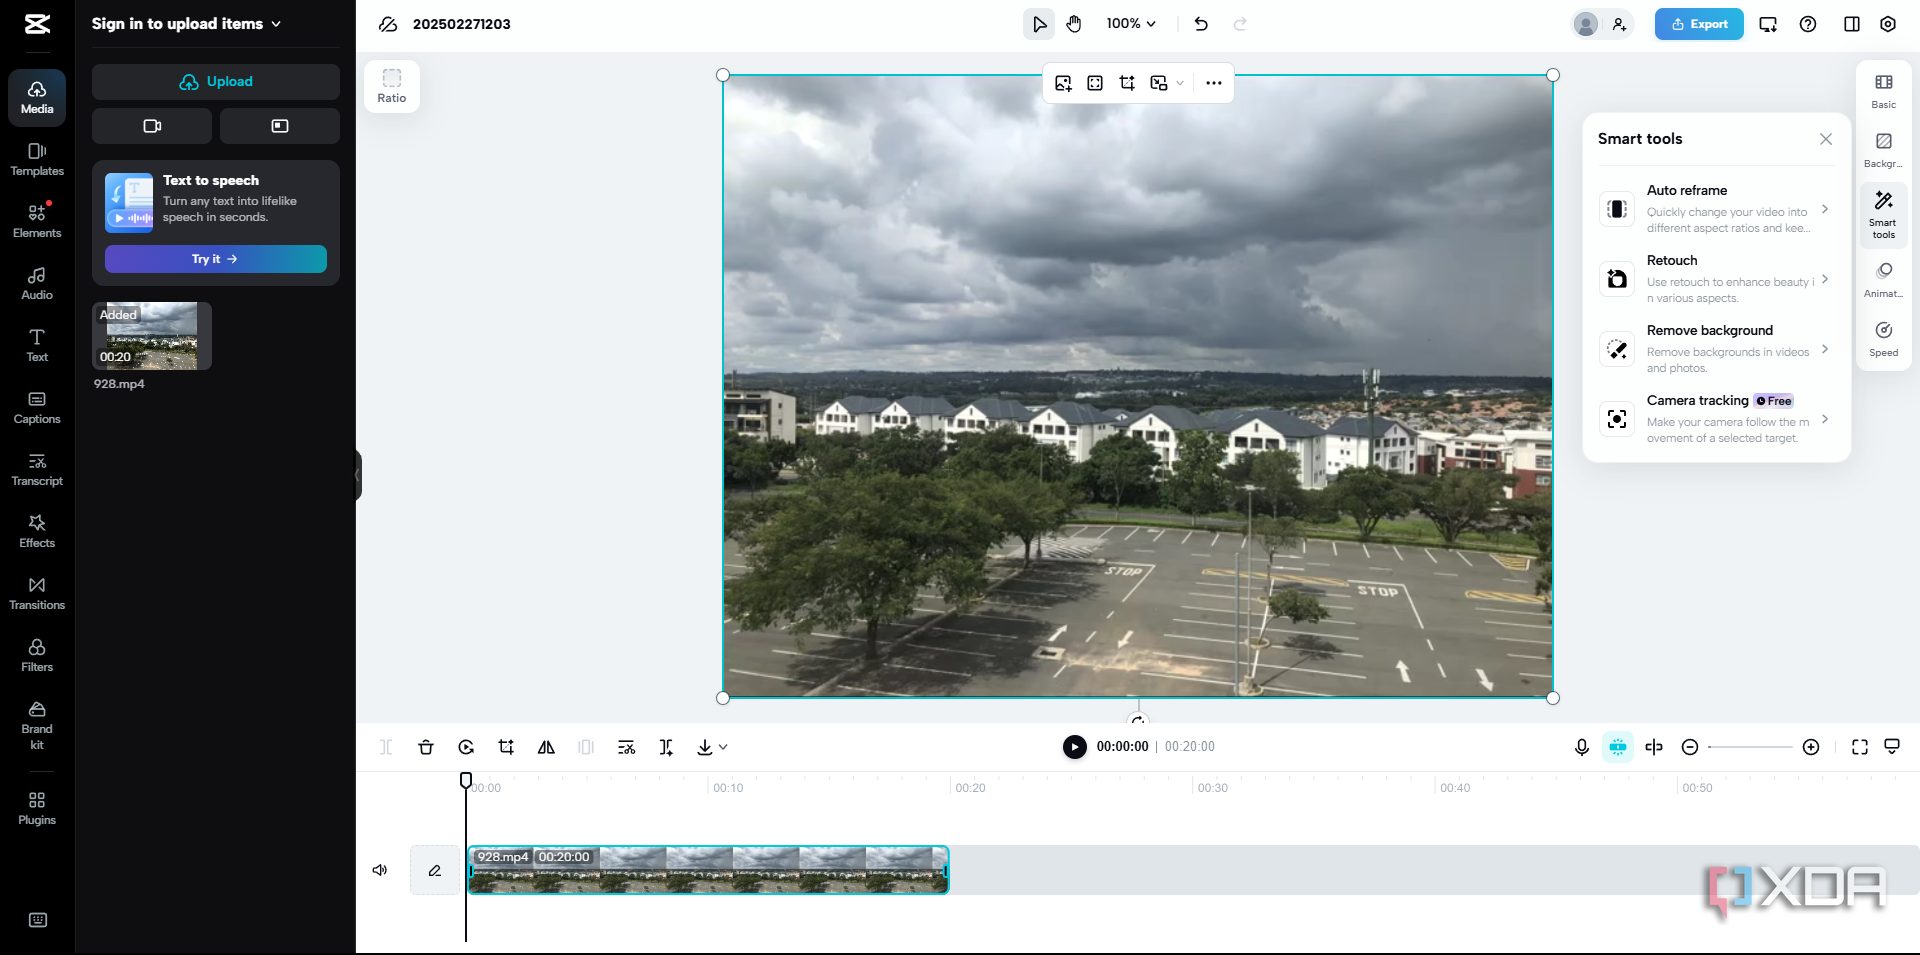Expand the Retouch smart tool
1920x955 pixels.
click(1716, 278)
